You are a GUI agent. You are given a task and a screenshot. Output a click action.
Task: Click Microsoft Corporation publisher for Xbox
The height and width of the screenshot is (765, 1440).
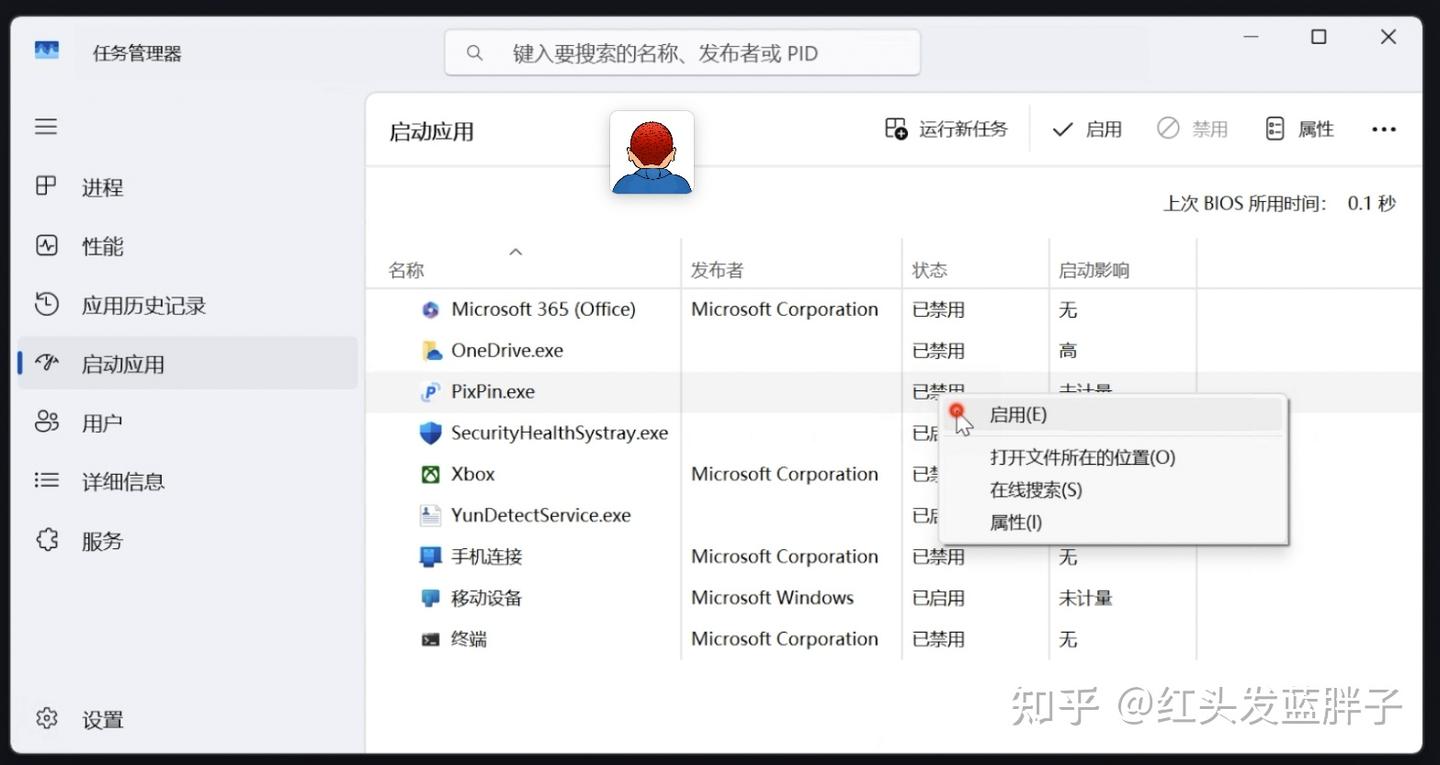coord(784,474)
